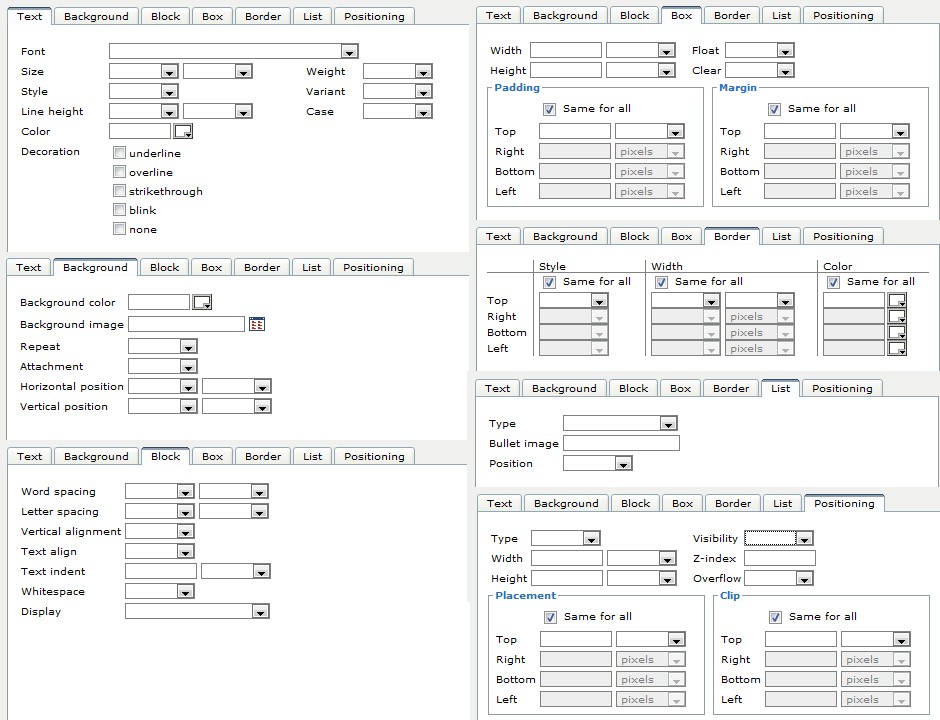Select Border tab in the panel showing Padding and Margin
The height and width of the screenshot is (720, 940).
(731, 16)
